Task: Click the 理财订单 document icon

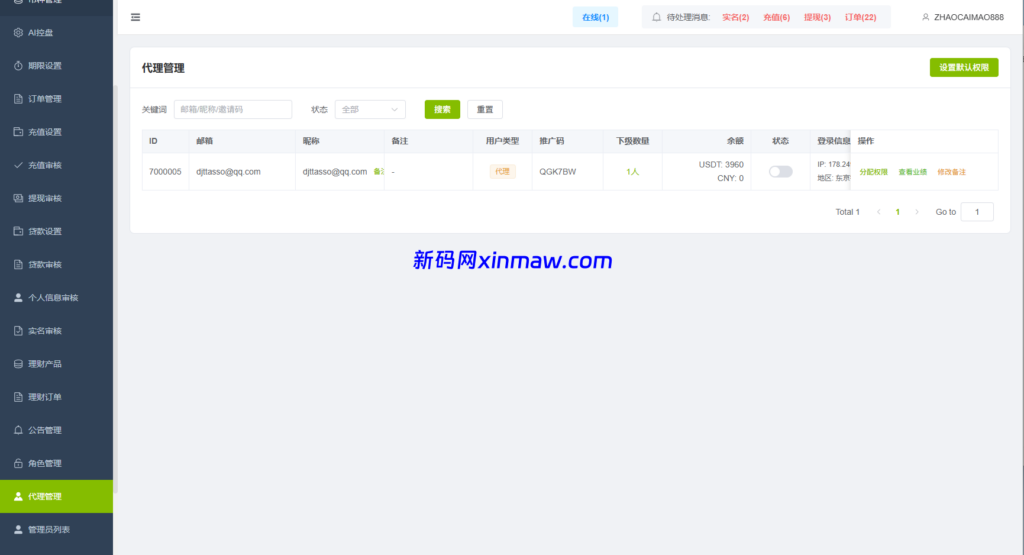Action: point(18,397)
